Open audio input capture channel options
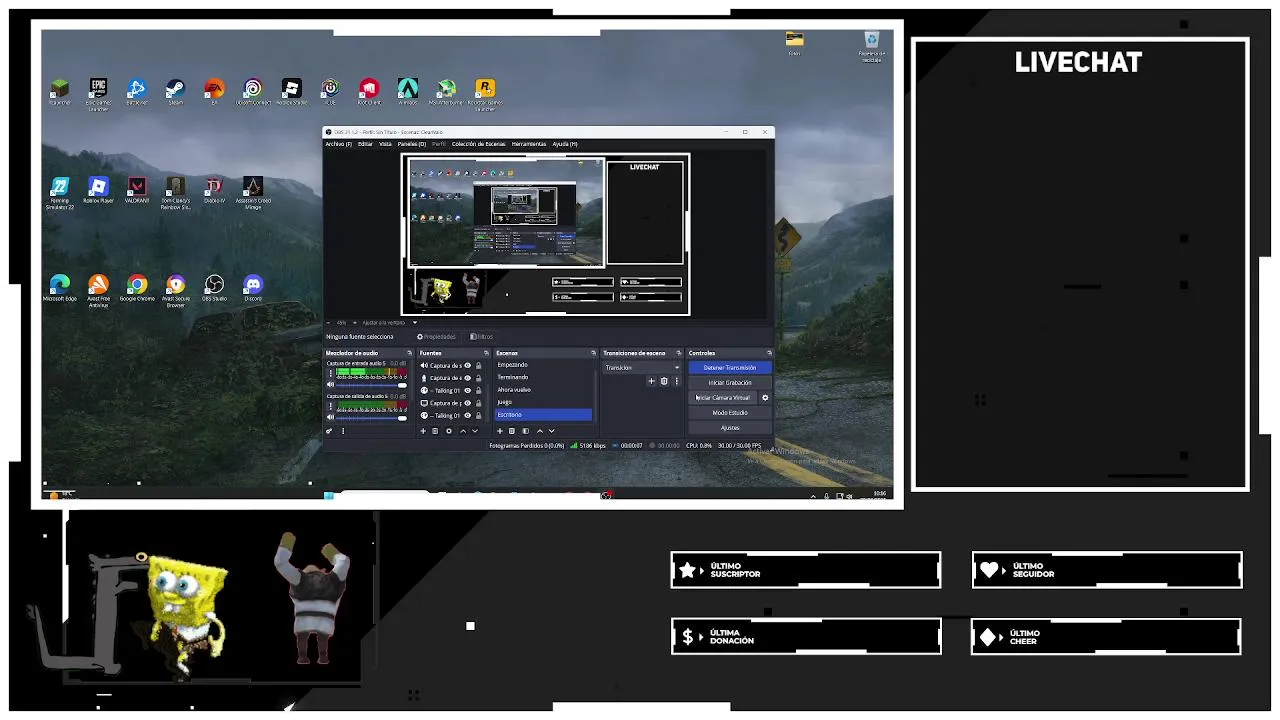Viewport: 1280px width, 720px height. (x=330, y=373)
